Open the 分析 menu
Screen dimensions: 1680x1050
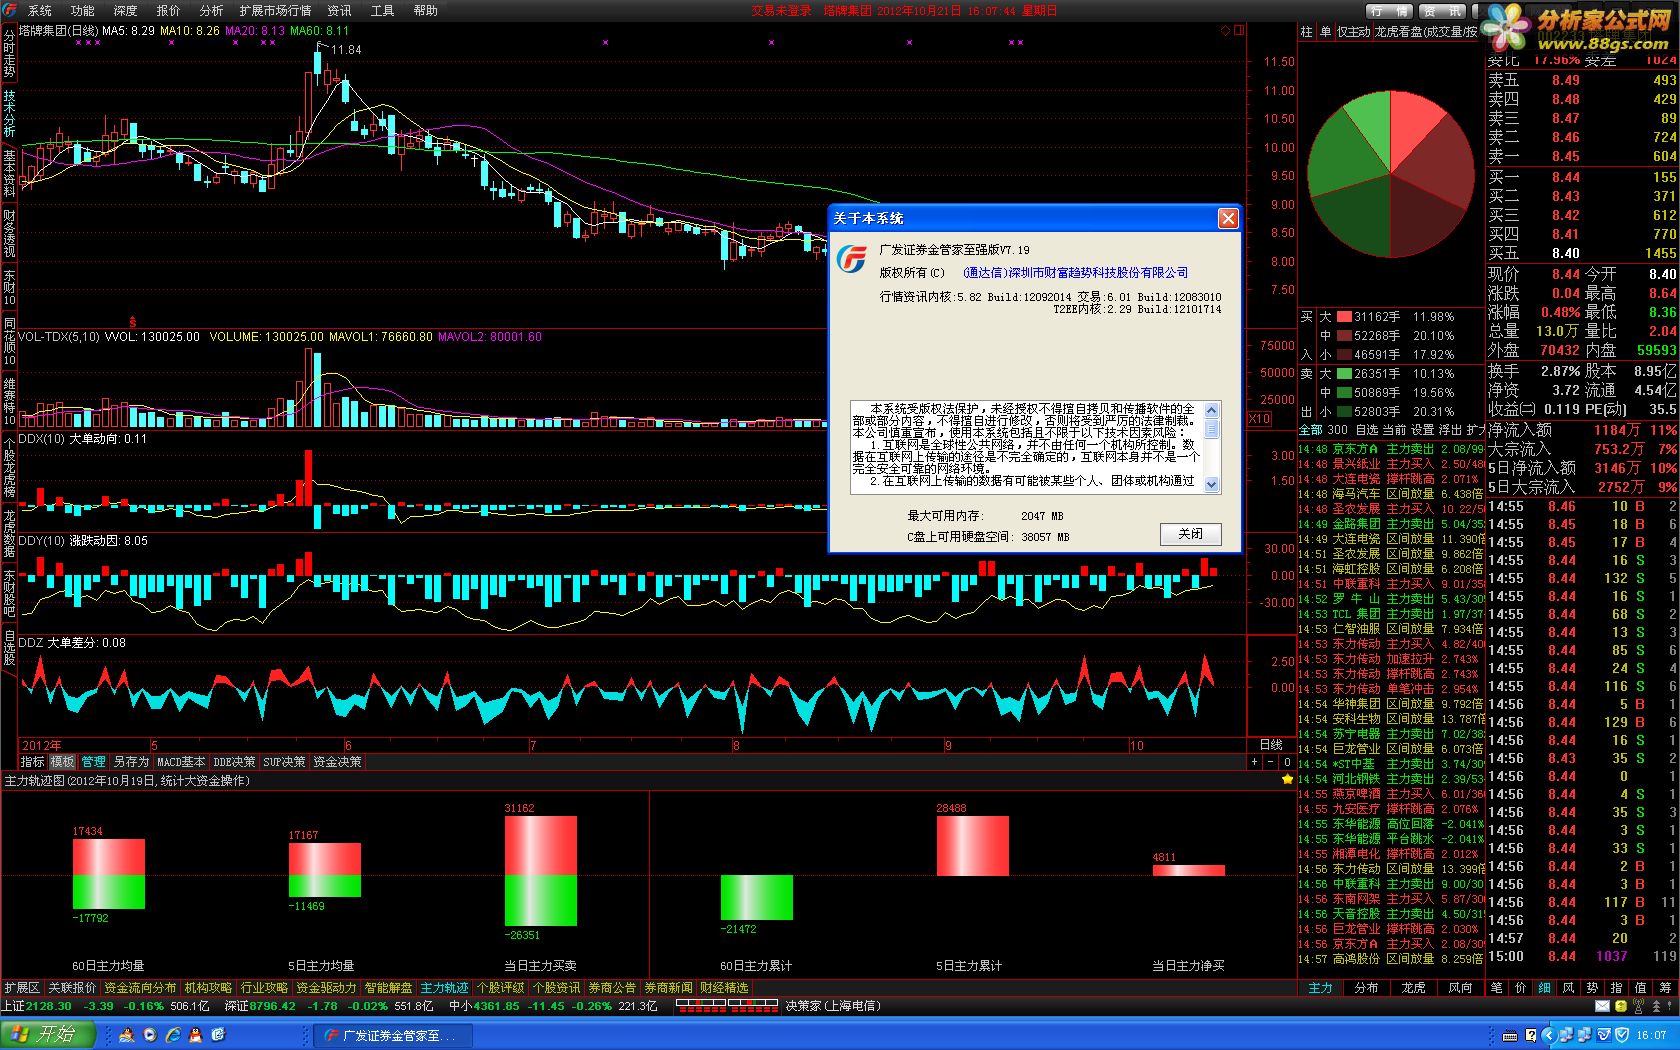211,10
